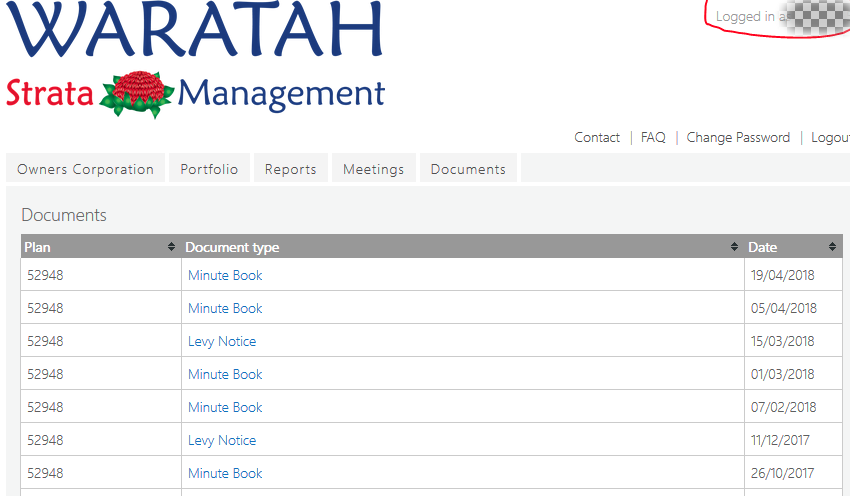This screenshot has width=850, height=496.
Task: Open Minute Book dated 01/03/2018
Action: pos(225,375)
